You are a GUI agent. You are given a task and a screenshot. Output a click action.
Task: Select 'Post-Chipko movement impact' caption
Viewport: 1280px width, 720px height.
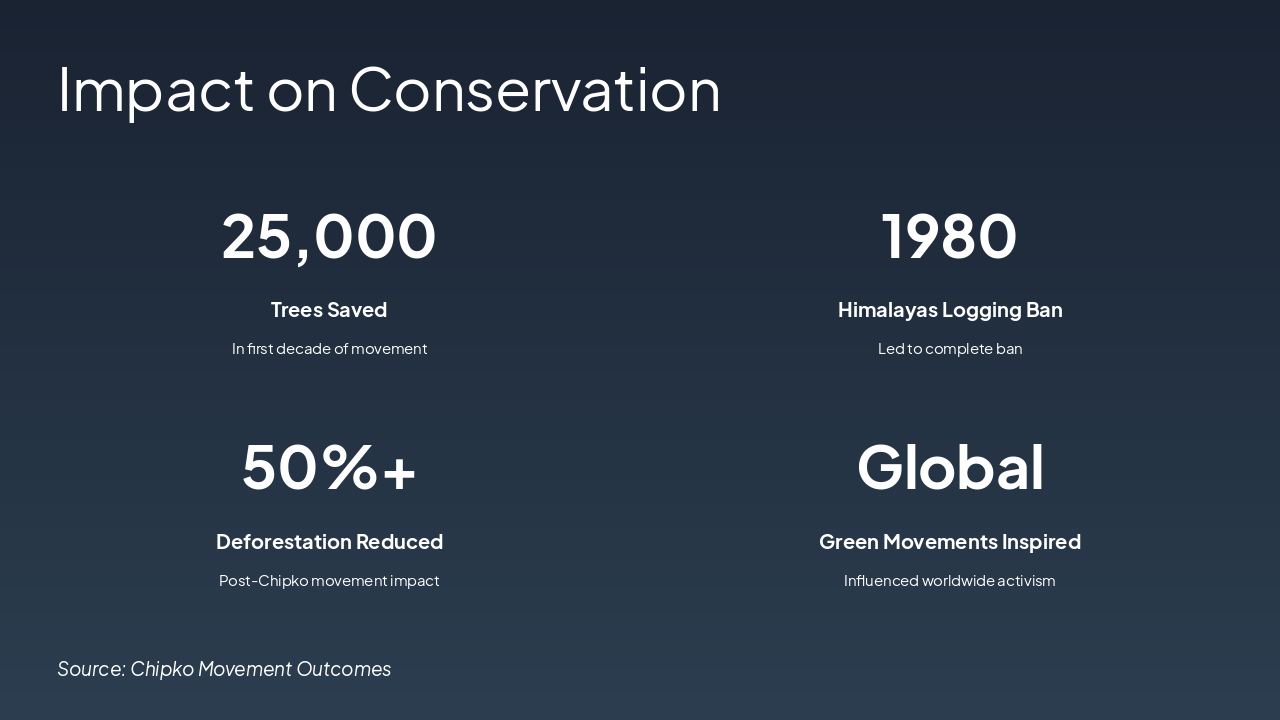(x=329, y=581)
